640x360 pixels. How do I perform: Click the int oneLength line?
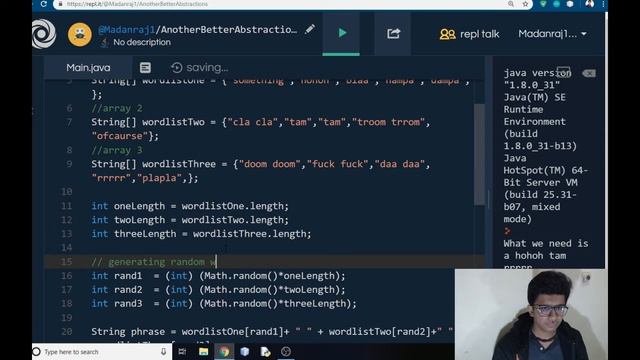[190, 206]
